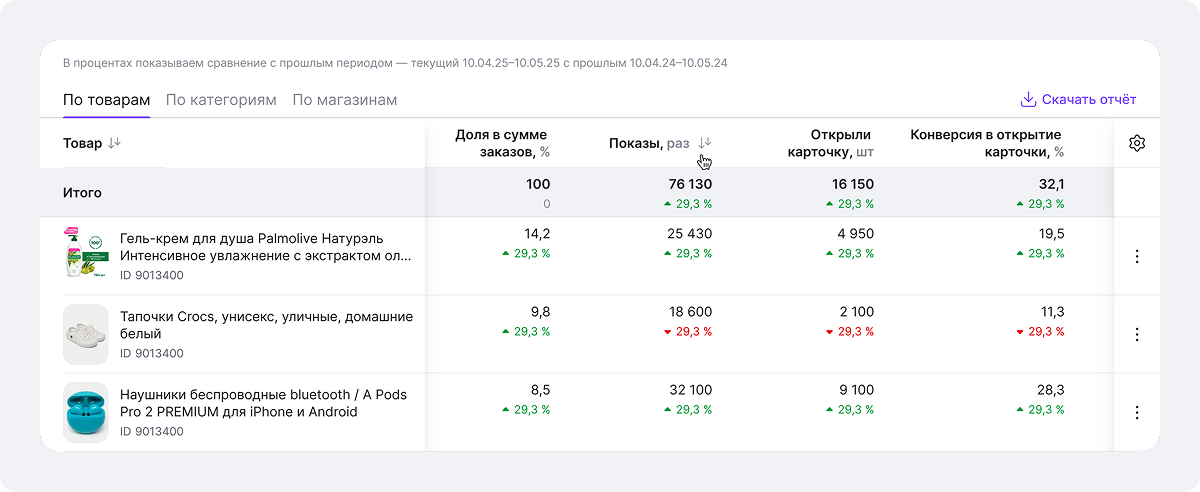Click the conversion value 11,3
This screenshot has width=1200, height=492.
[1052, 311]
